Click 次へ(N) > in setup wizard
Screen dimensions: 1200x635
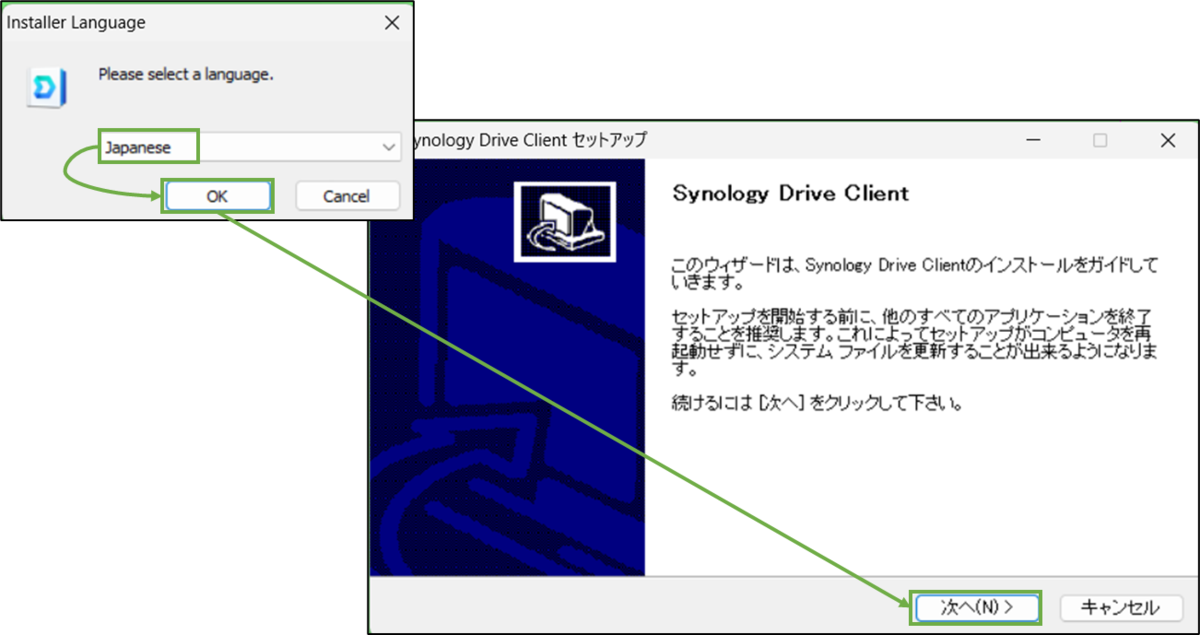point(976,607)
